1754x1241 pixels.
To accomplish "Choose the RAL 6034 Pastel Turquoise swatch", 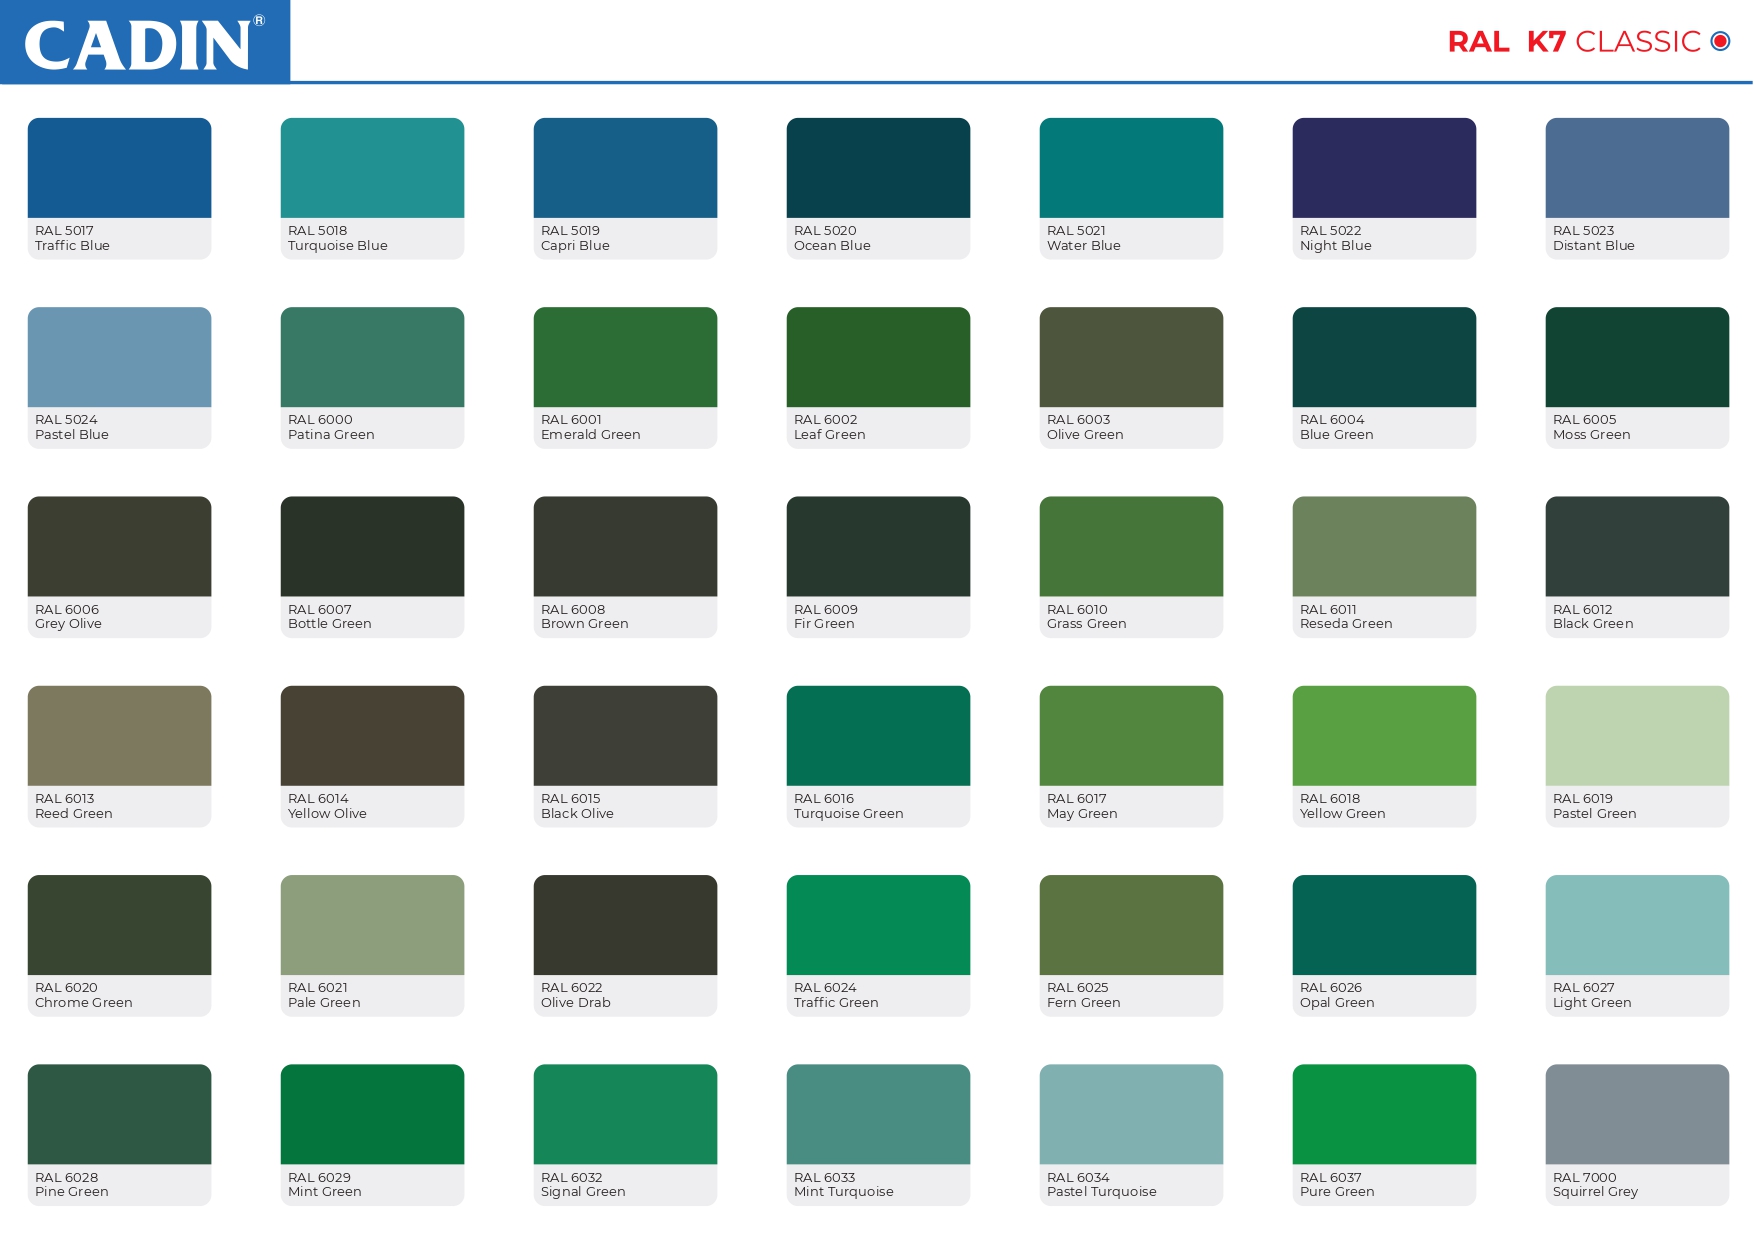I will [1131, 1114].
